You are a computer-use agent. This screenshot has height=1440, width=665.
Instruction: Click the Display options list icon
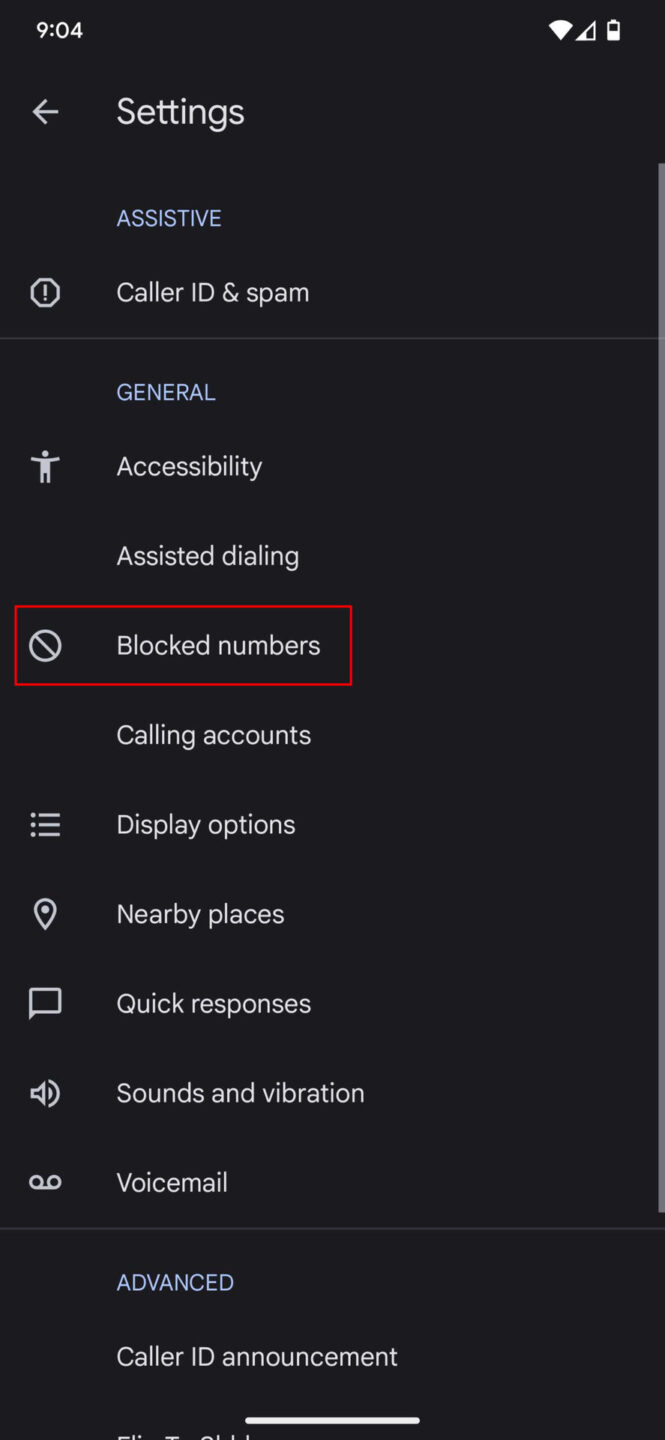(45, 824)
